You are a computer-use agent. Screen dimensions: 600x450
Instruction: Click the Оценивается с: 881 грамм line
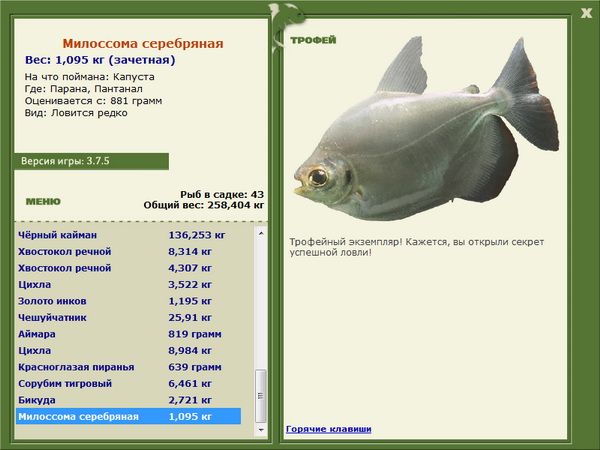[93, 101]
